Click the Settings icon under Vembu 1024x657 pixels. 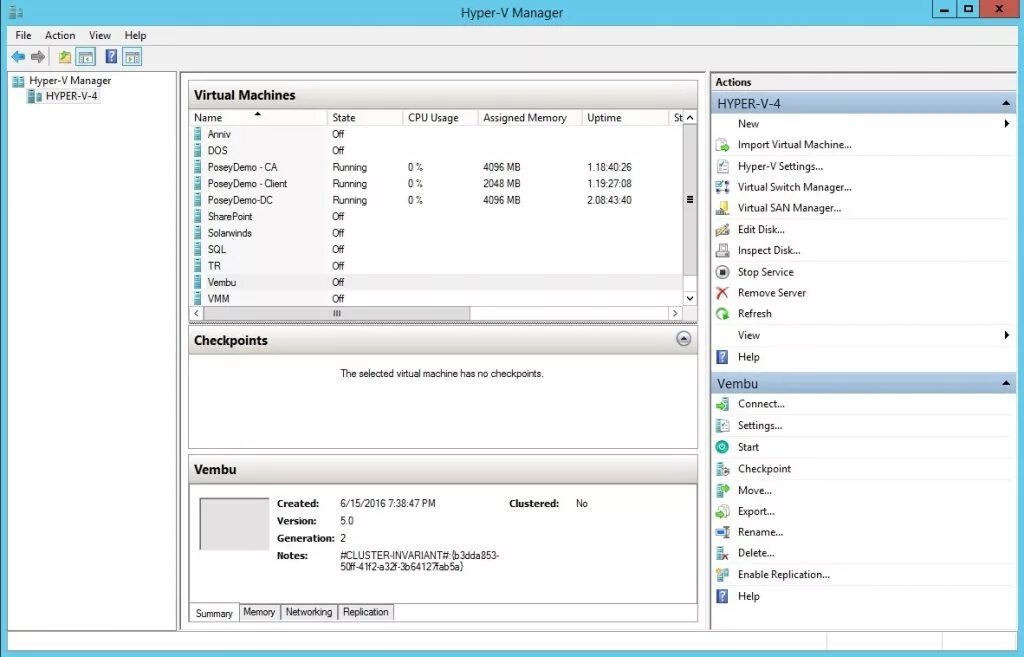click(x=722, y=426)
